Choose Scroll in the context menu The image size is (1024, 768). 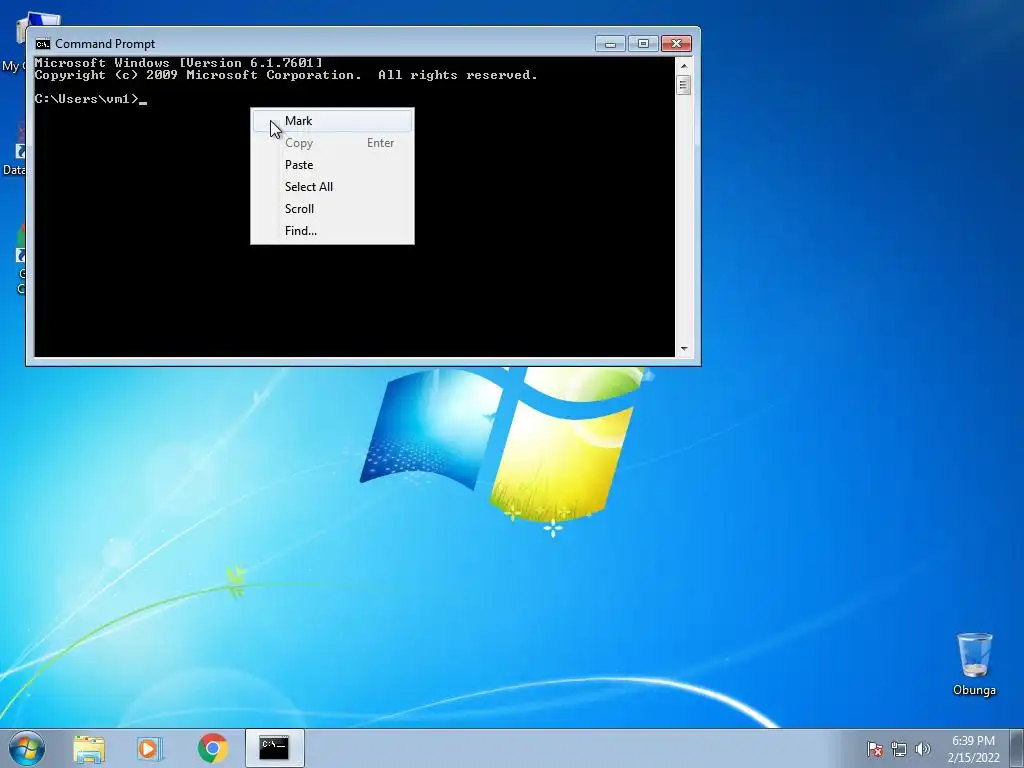(332, 209)
